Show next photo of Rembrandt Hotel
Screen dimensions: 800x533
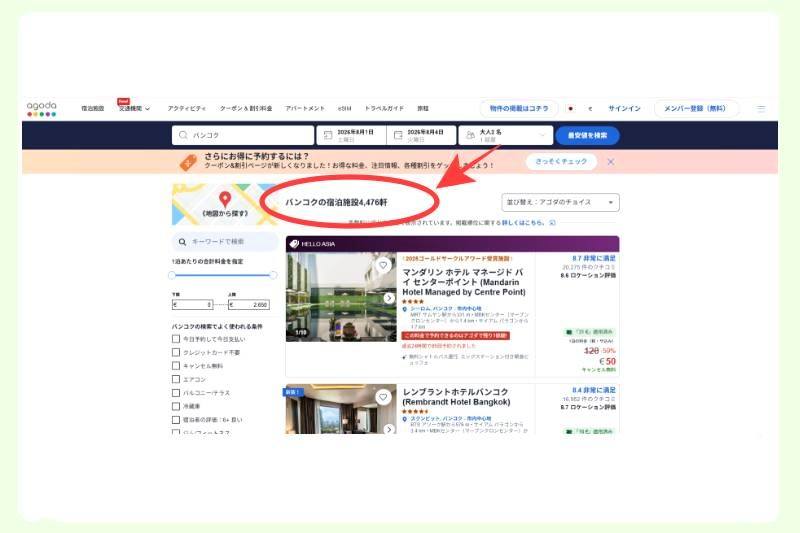pyautogui.click(x=389, y=429)
